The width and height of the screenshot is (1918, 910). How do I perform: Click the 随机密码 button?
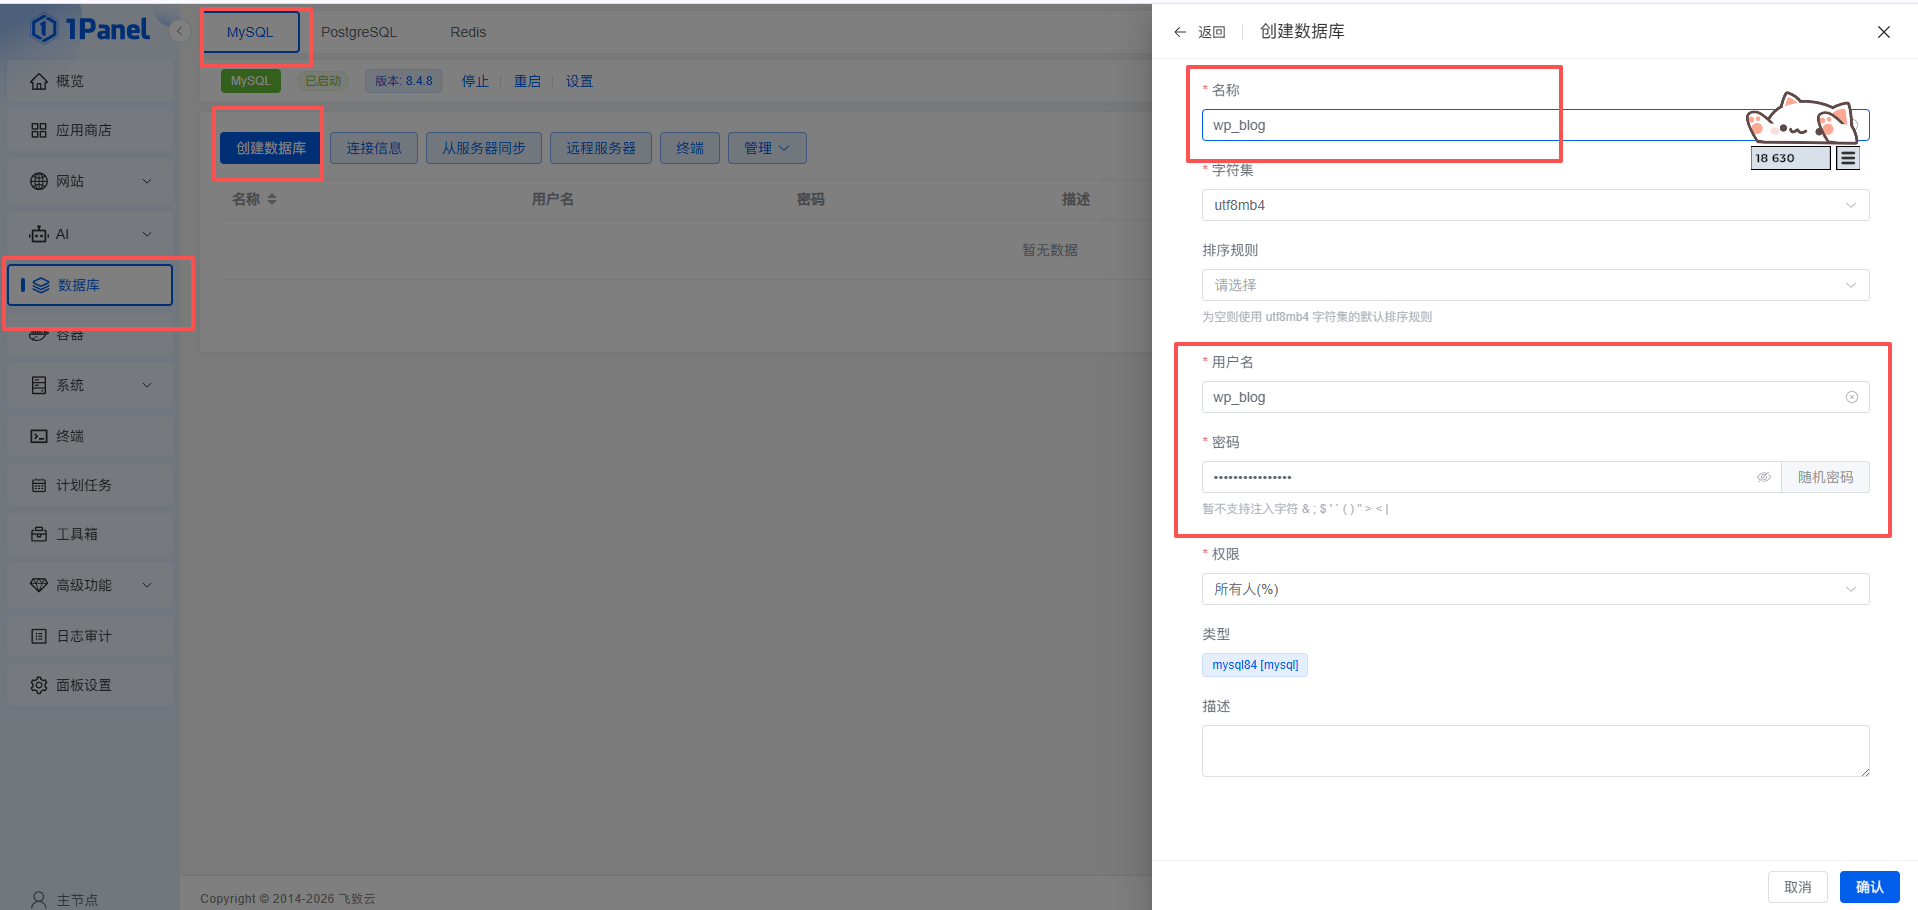pos(1824,477)
